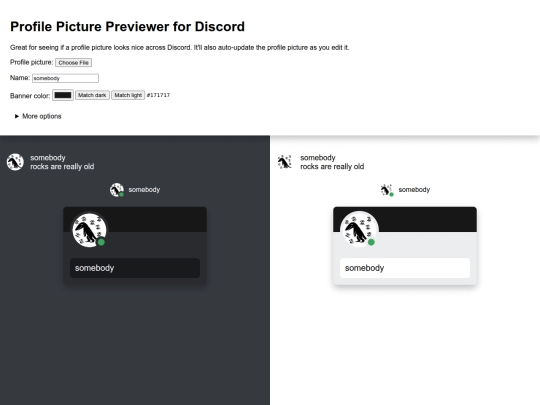Click 'rocks are really old' message in dark panel
This screenshot has width=540, height=405.
[62, 167]
